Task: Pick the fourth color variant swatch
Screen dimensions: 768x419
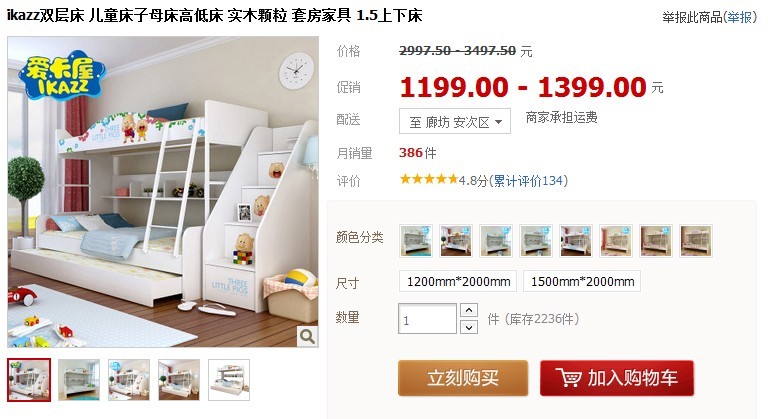Action: point(536,241)
